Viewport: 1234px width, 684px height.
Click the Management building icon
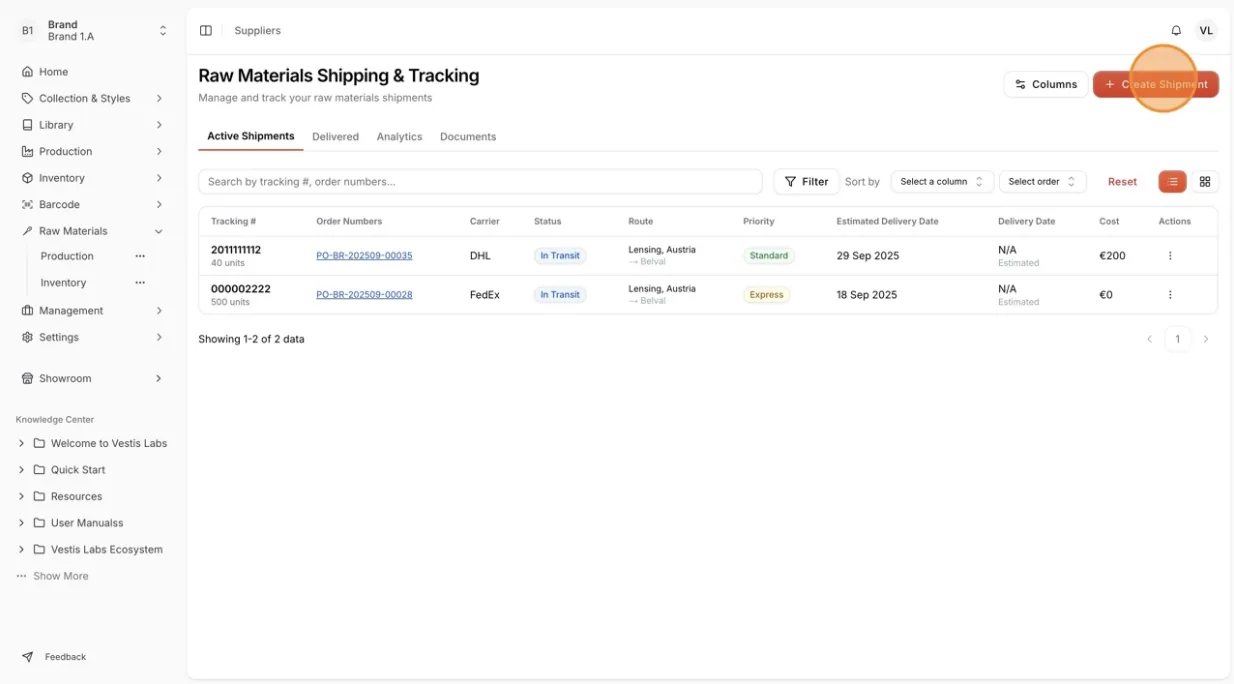coord(27,310)
